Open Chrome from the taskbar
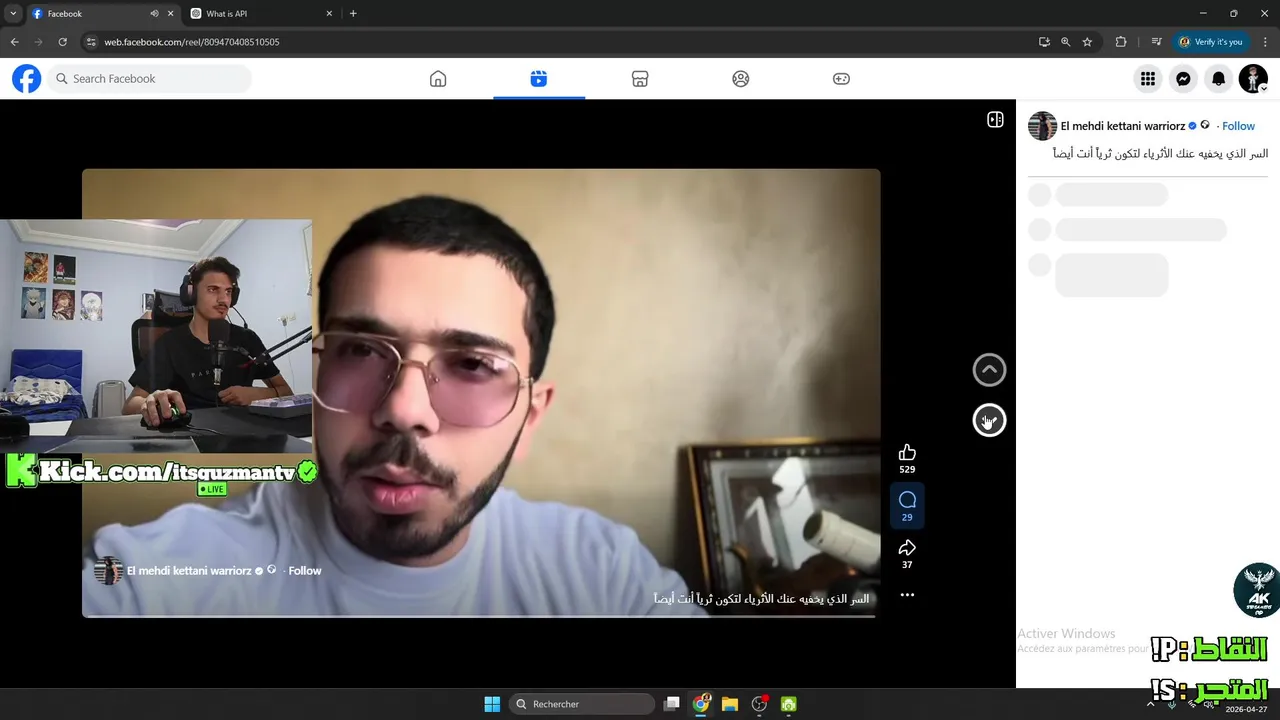1280x720 pixels. [702, 704]
